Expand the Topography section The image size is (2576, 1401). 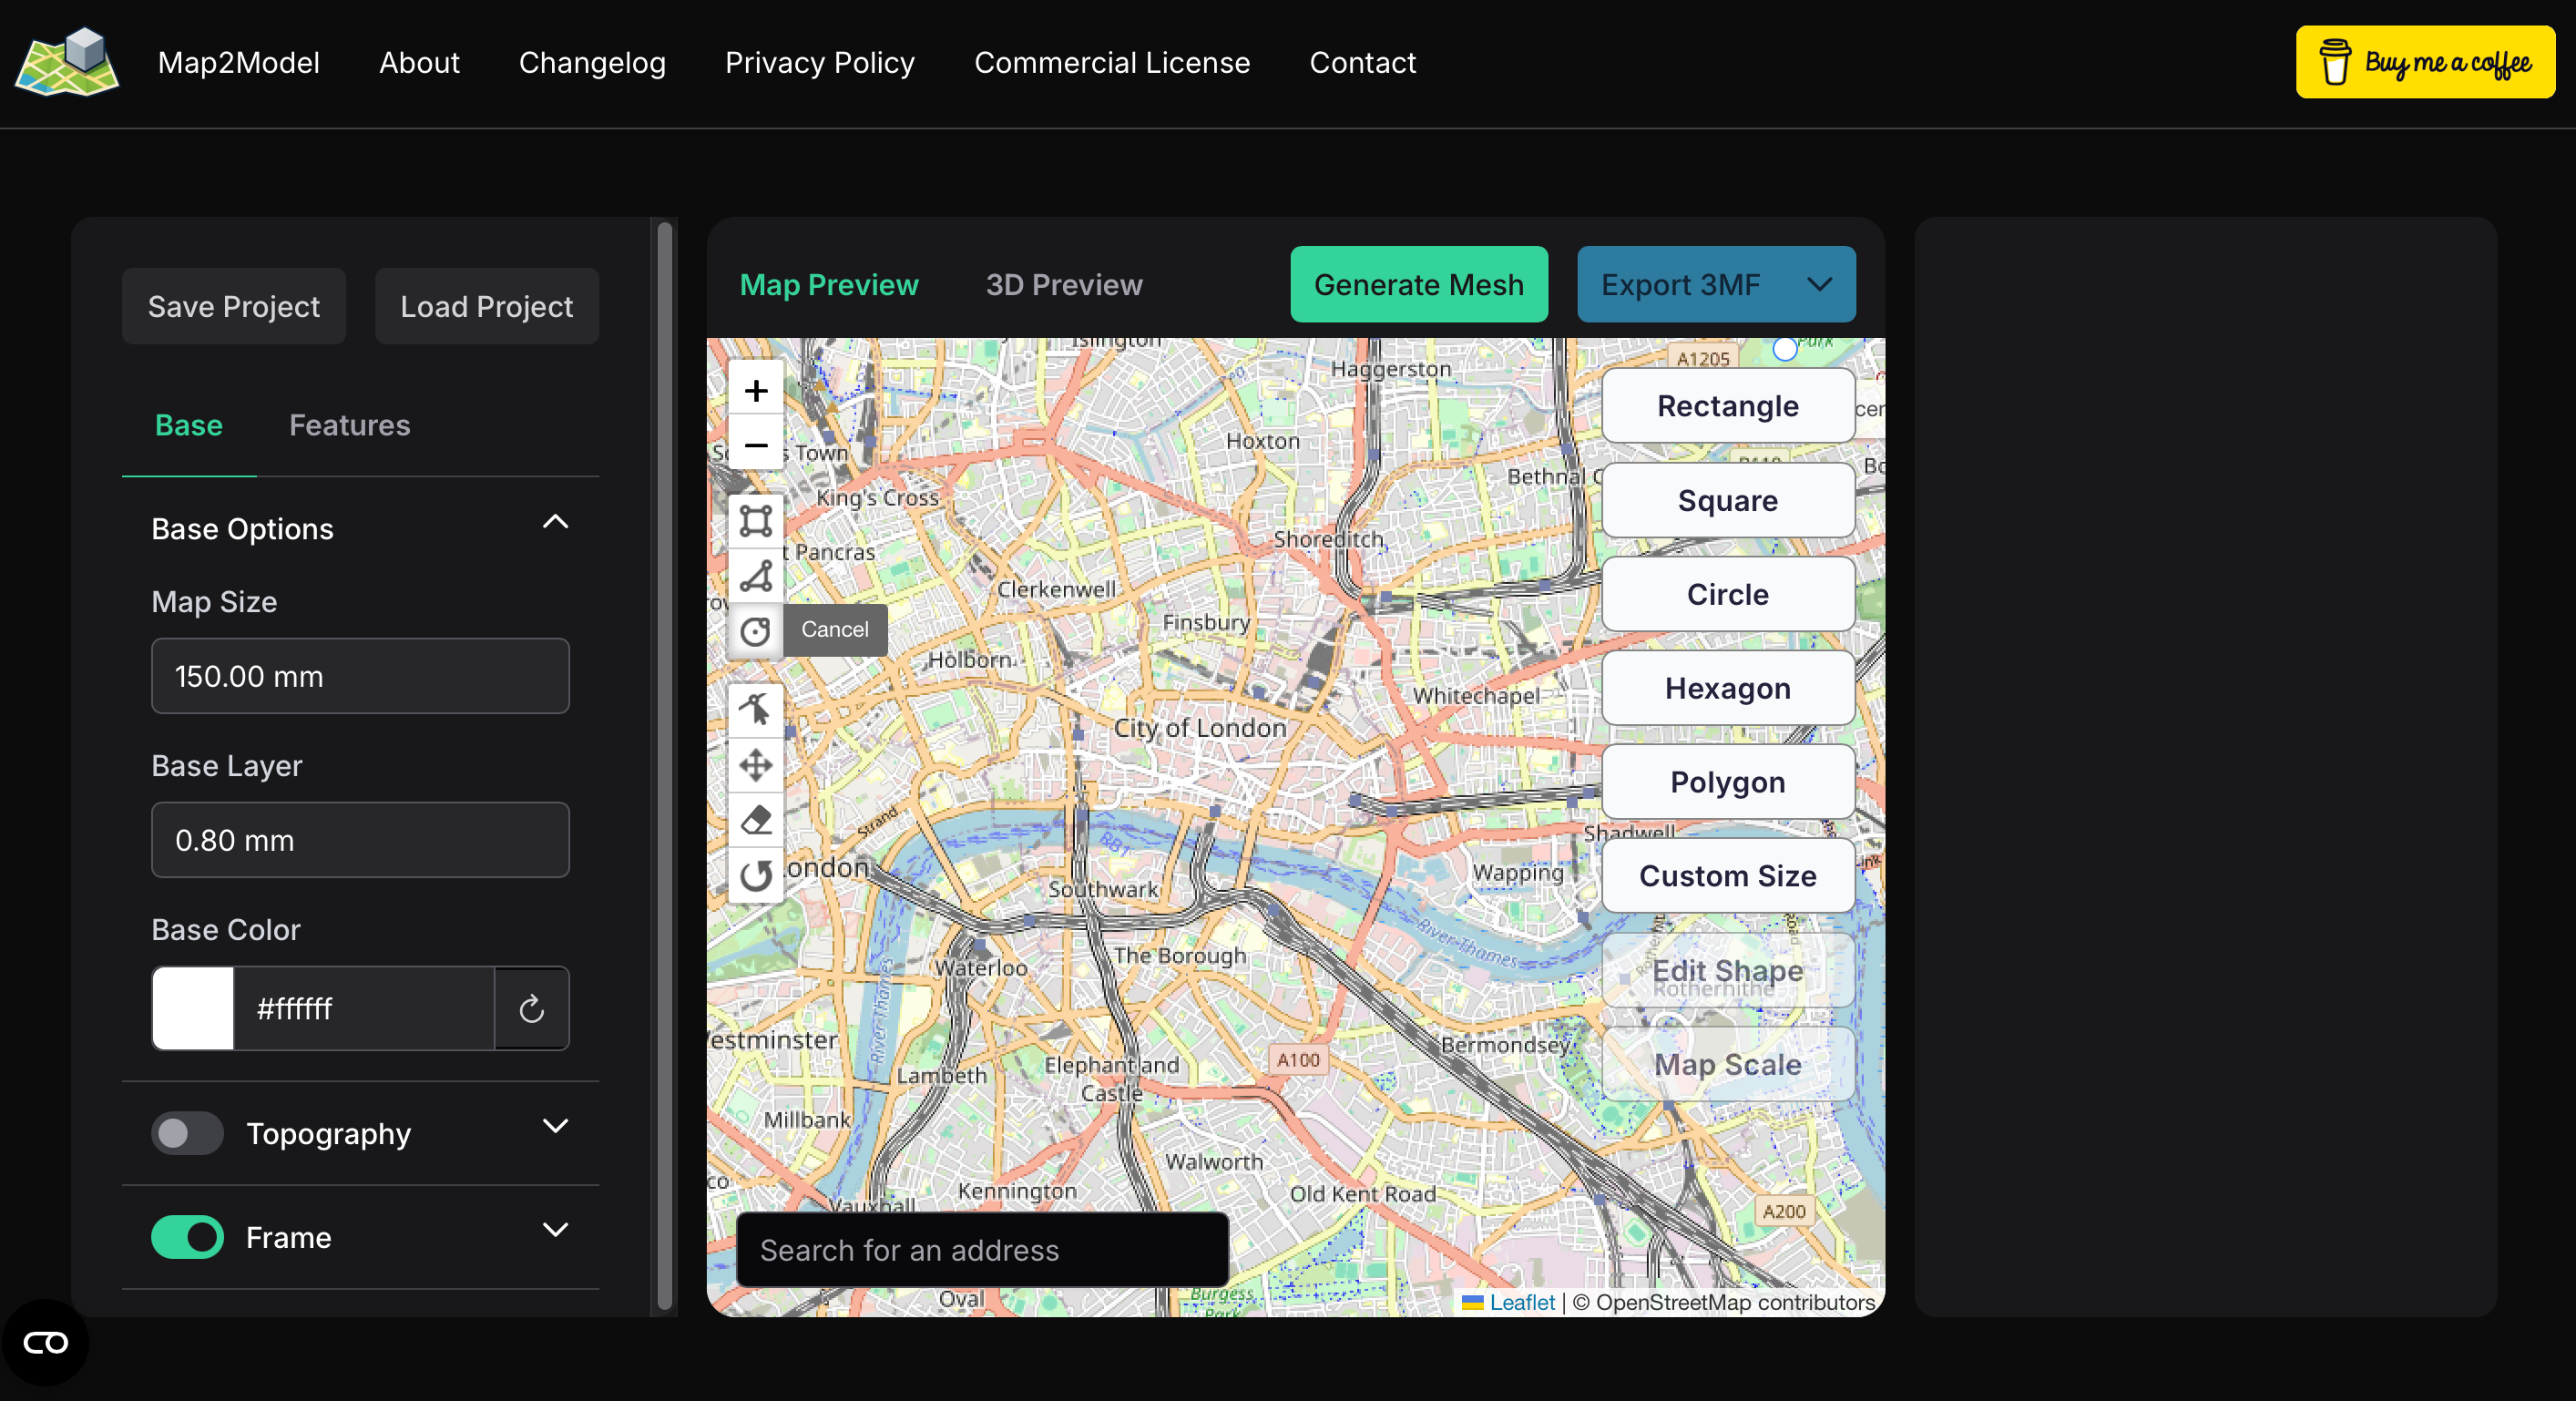pos(555,1126)
